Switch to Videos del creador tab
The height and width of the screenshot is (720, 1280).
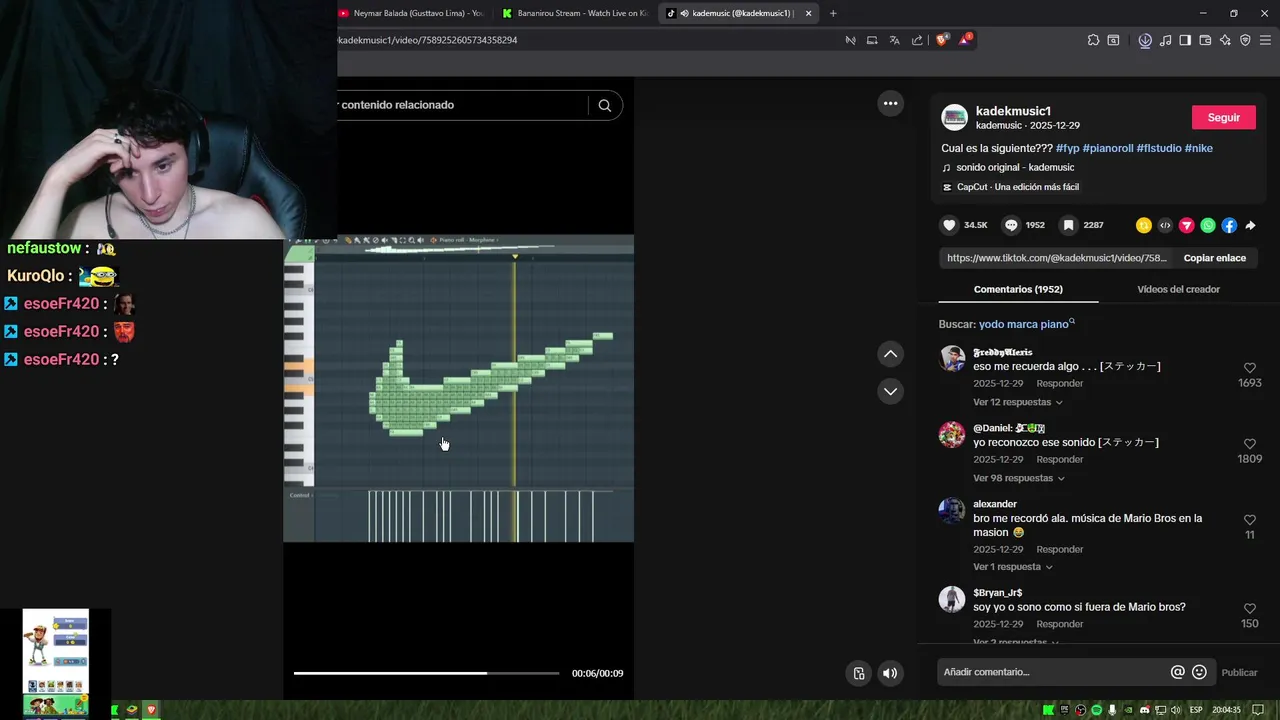1178,289
